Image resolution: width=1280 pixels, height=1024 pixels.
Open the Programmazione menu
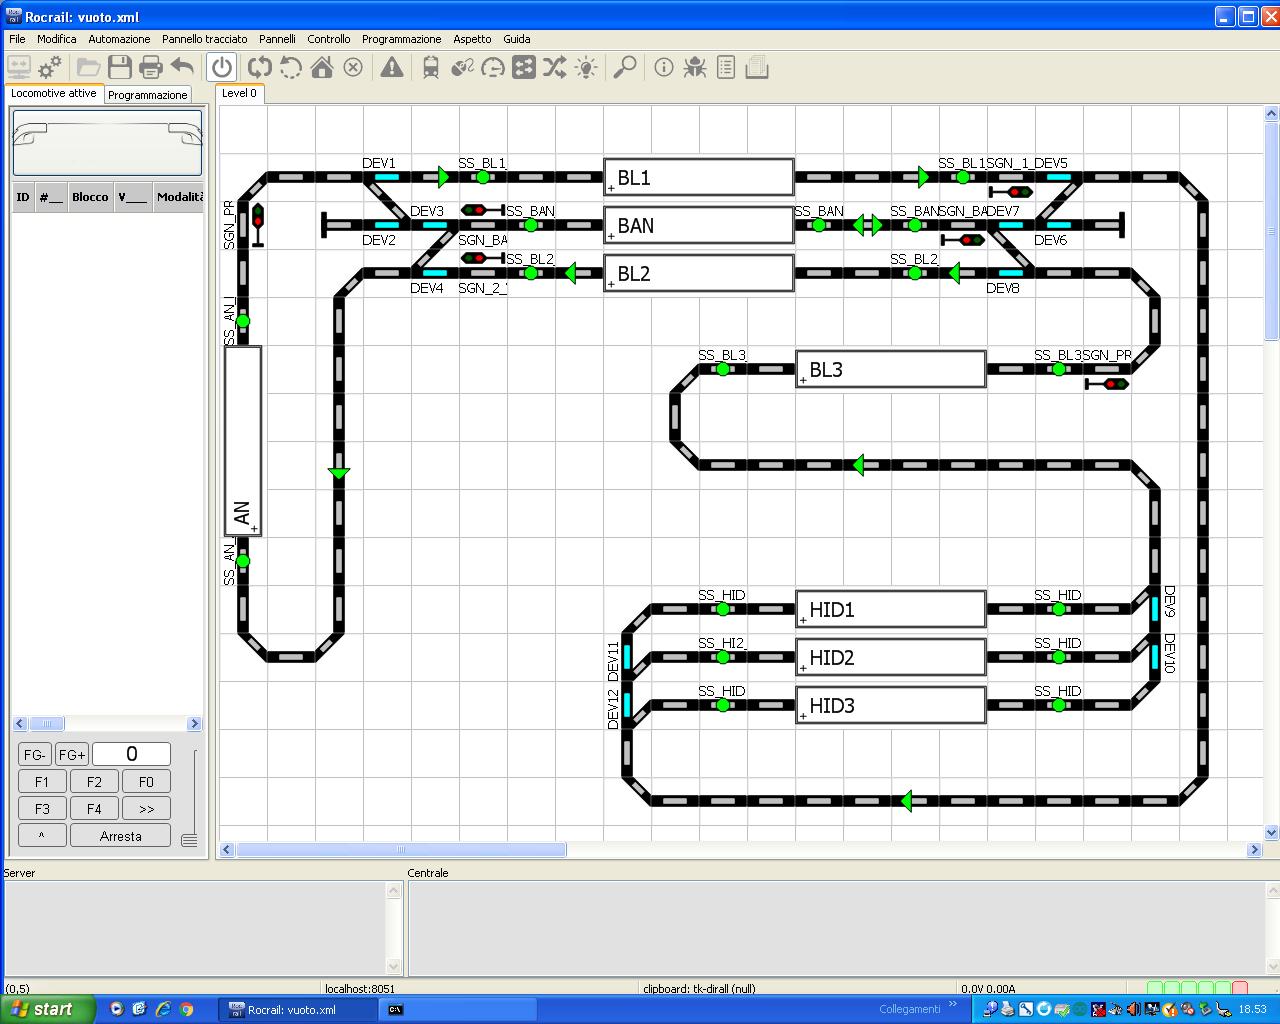pyautogui.click(x=402, y=39)
